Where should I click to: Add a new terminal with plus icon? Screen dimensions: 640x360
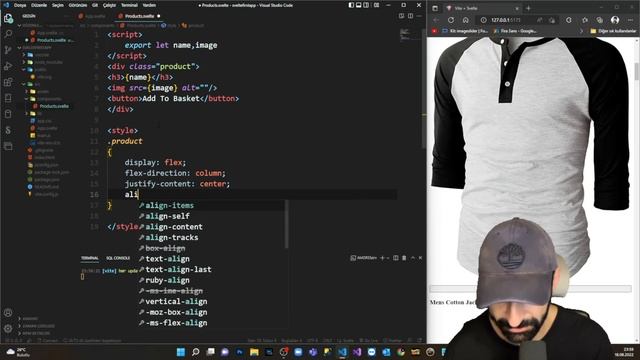(382, 258)
